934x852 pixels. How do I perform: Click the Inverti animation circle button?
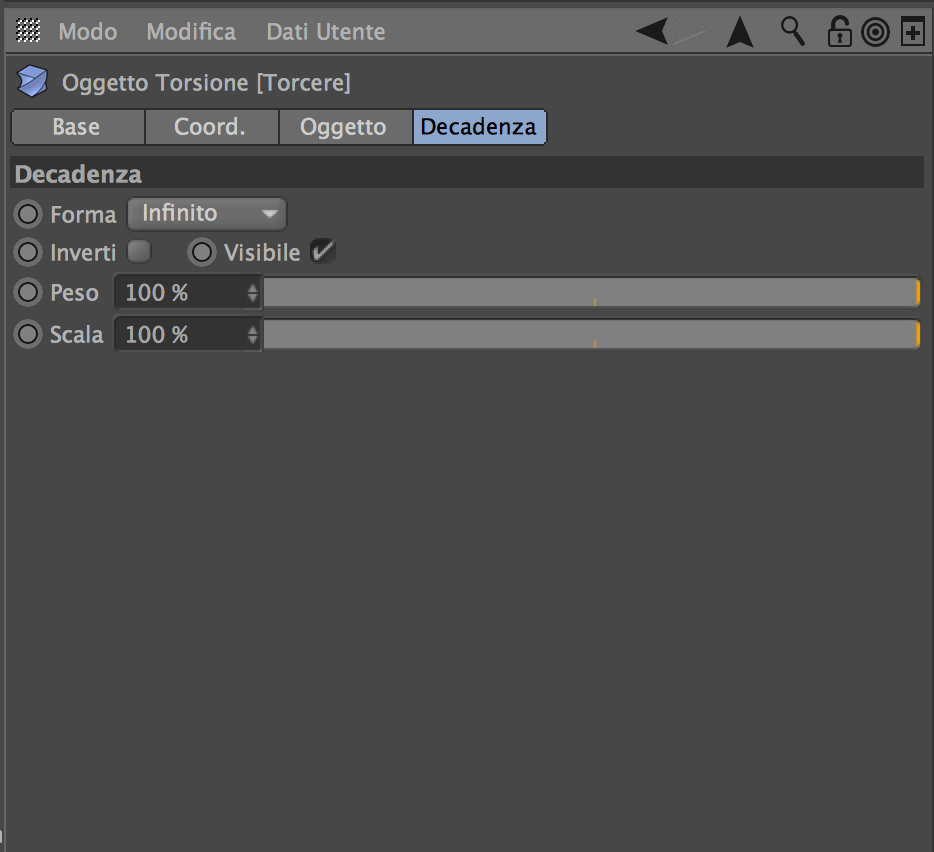coord(28,252)
